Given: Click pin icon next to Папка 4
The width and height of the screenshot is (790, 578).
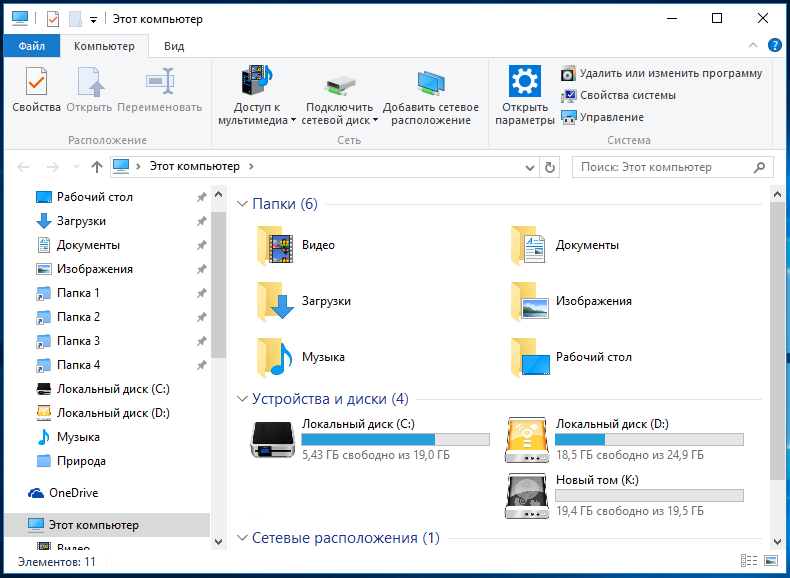Looking at the screenshot, I should click(202, 365).
